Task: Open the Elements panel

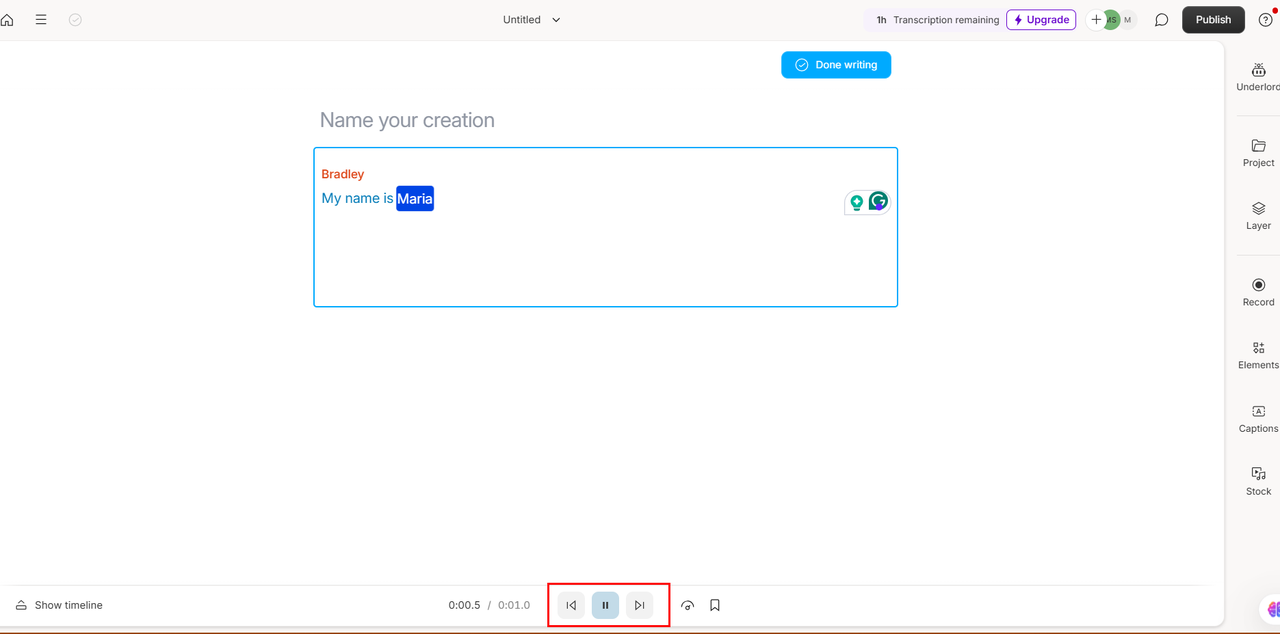Action: click(x=1258, y=355)
